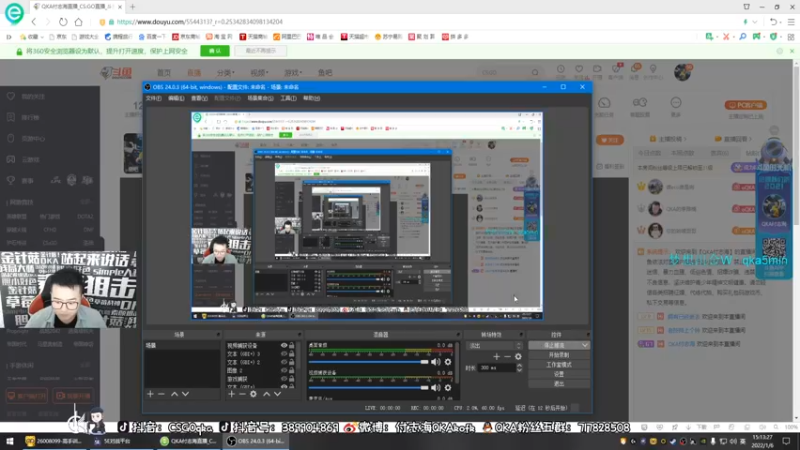Expand stop streaming button dropdown arrow
Image resolution: width=800 pixels, height=450 pixels.
(x=585, y=345)
